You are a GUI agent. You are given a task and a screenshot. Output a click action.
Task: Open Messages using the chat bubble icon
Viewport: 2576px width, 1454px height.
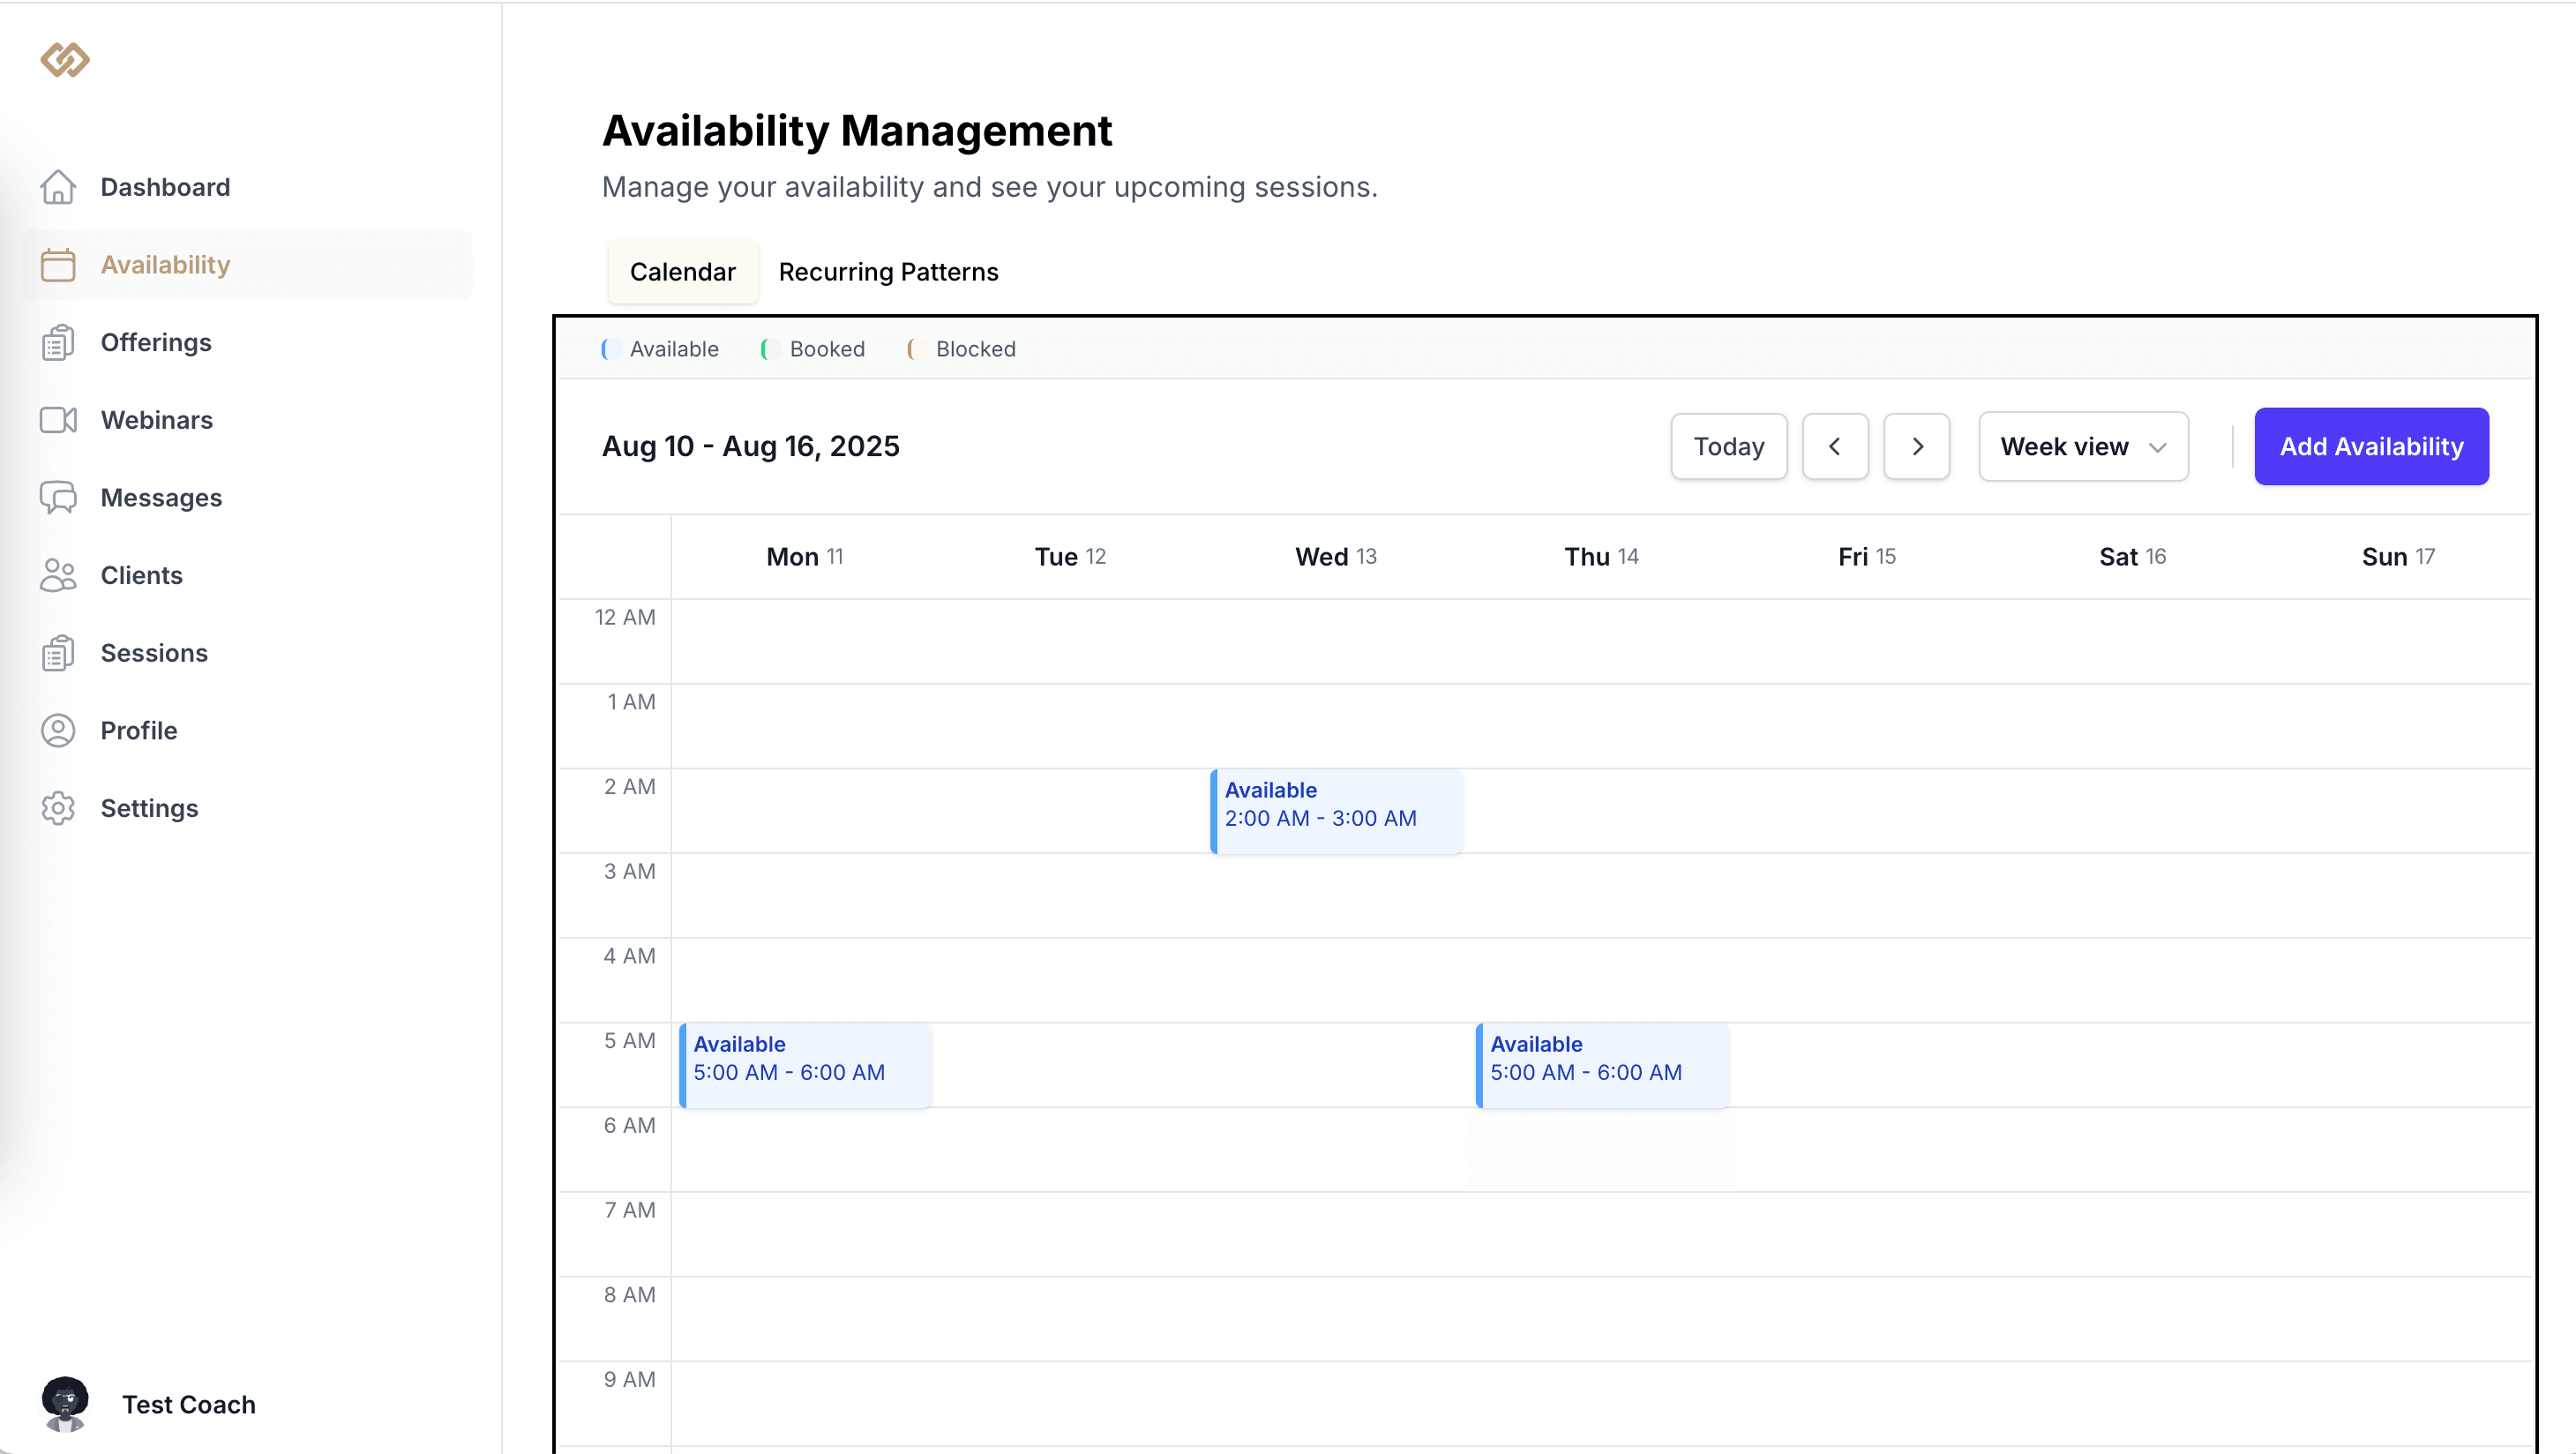(x=59, y=497)
